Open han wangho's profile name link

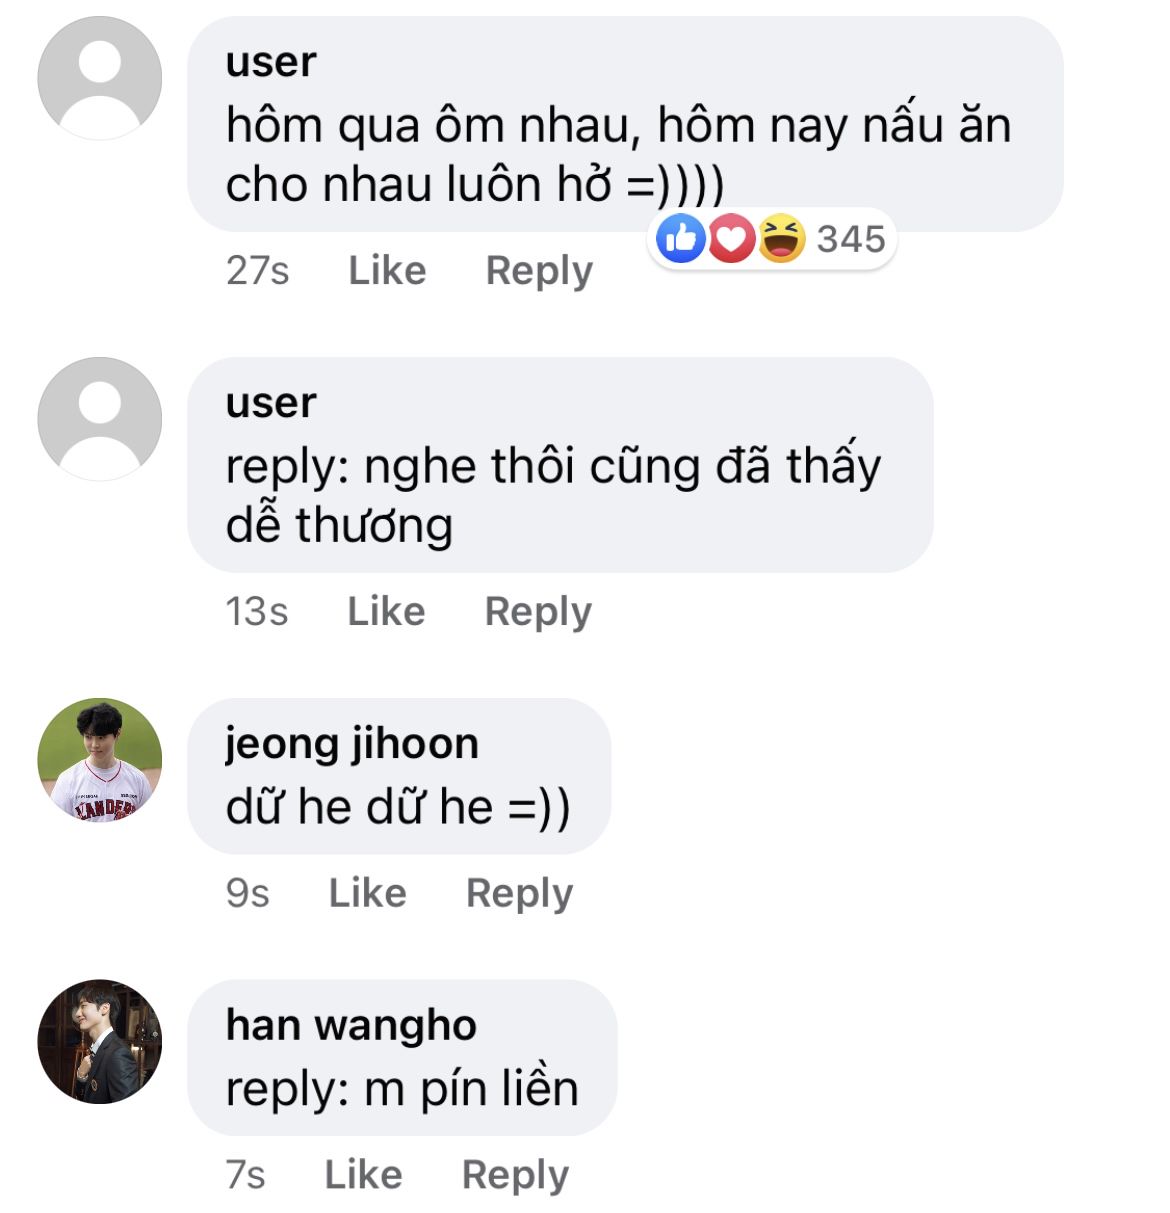(351, 1025)
